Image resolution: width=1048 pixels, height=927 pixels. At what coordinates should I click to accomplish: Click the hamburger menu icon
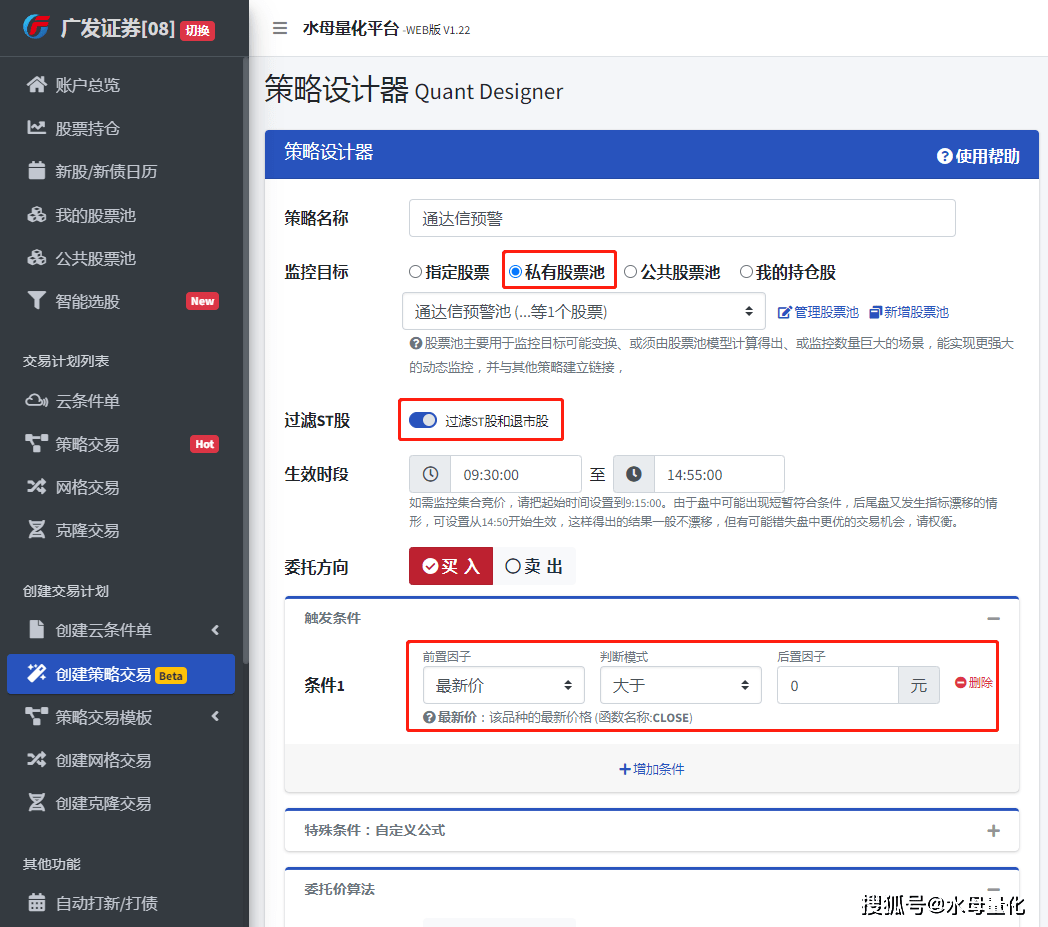(x=279, y=28)
